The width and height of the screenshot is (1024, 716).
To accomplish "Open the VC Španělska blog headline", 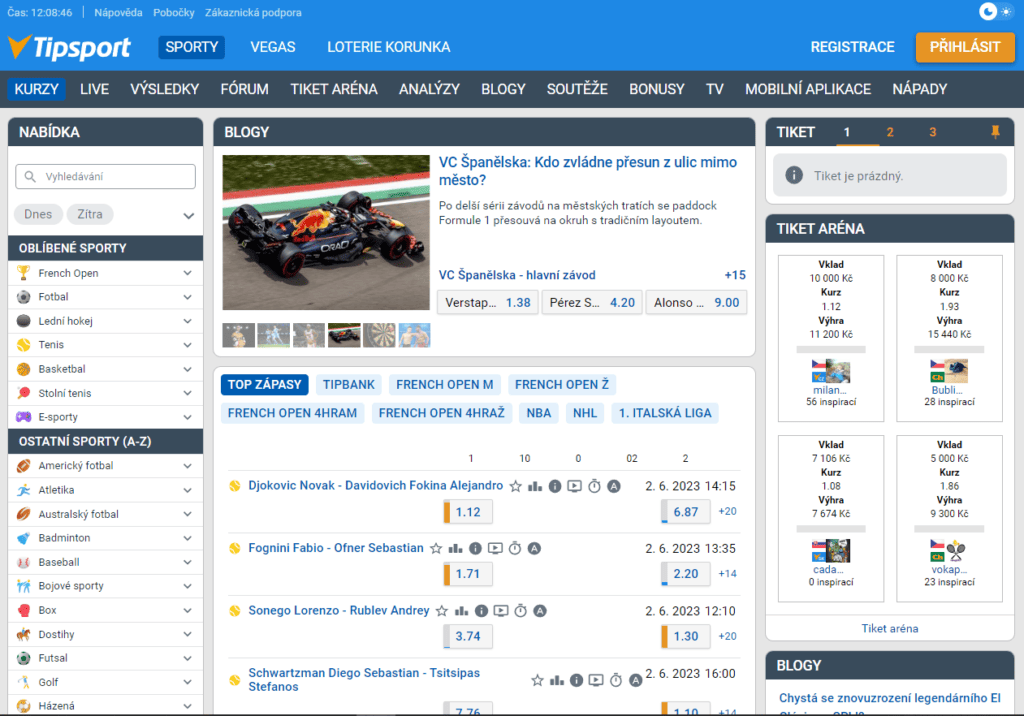I will click(x=588, y=171).
